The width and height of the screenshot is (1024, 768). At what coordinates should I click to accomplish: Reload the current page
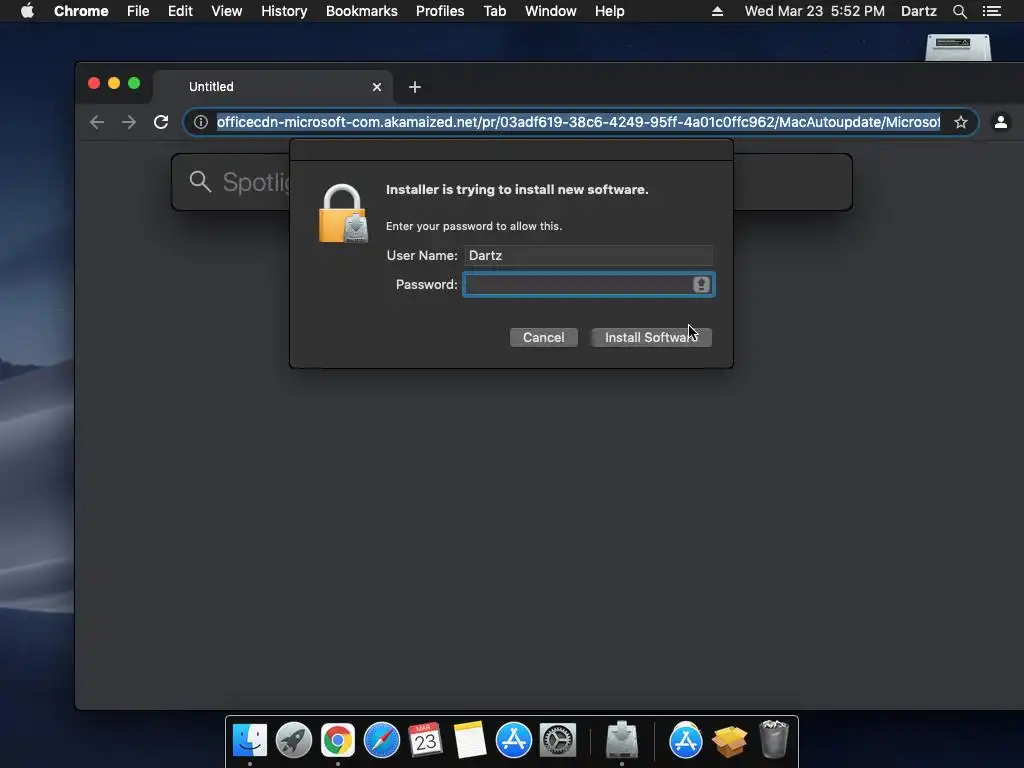(161, 122)
